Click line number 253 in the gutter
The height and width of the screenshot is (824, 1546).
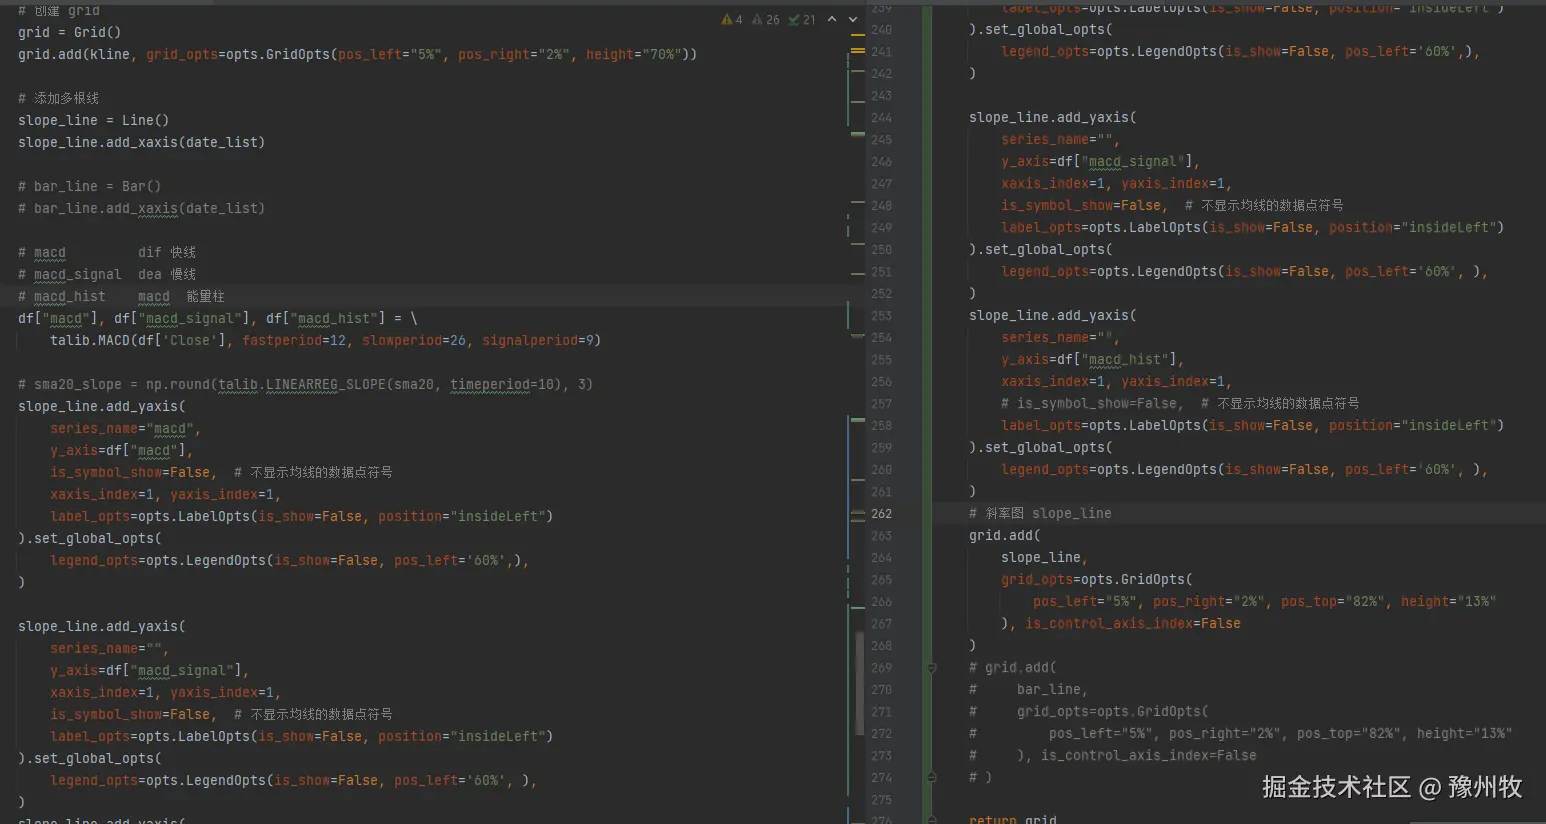click(x=881, y=316)
